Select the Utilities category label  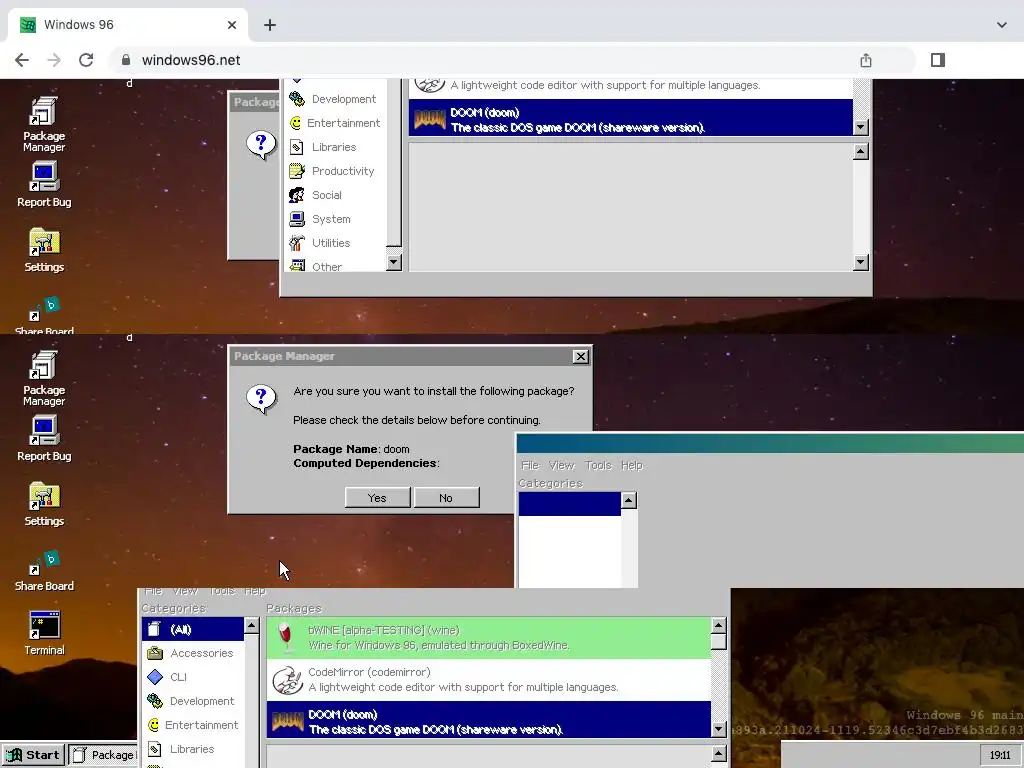point(331,243)
